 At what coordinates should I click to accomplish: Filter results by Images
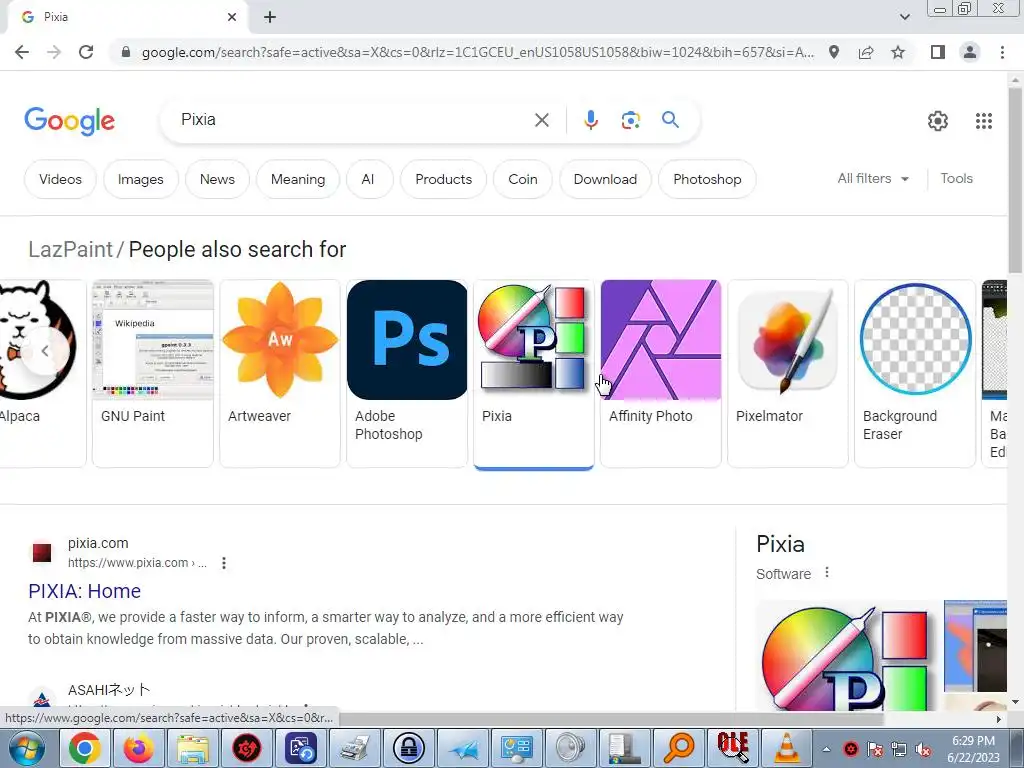[x=140, y=179]
